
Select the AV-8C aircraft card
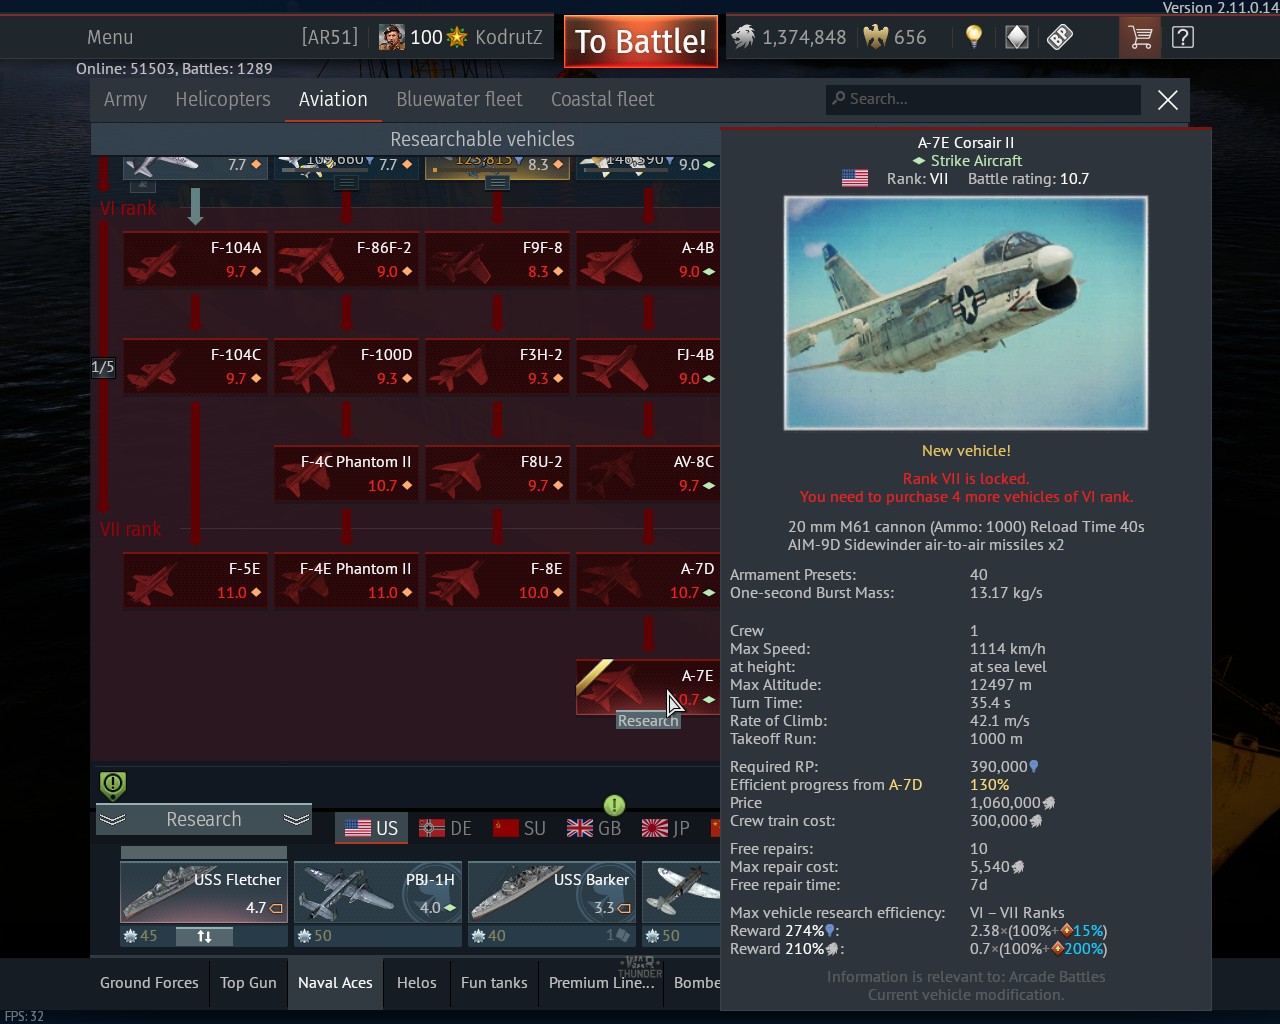point(648,474)
